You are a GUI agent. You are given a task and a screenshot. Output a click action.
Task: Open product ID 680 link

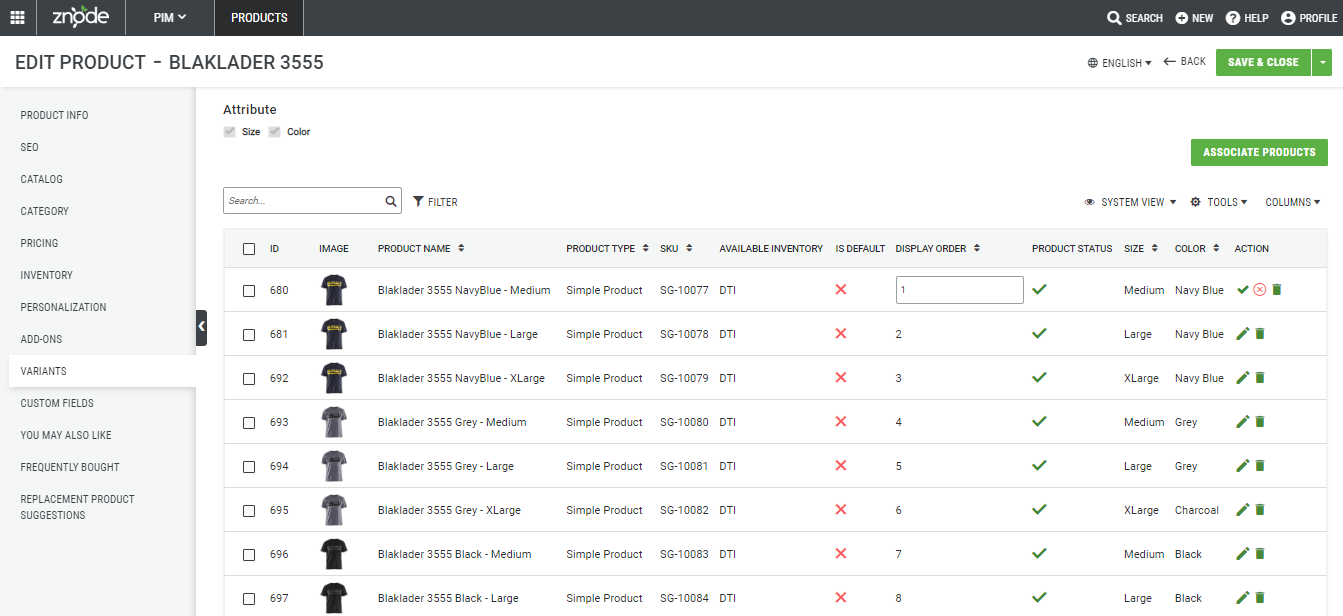pos(279,290)
